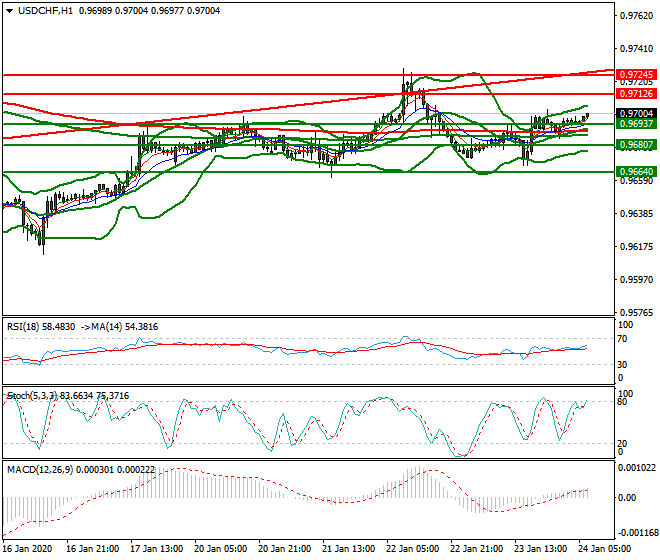The height and width of the screenshot is (560, 660).
Task: Select the 0.97620 price scale value
Action: coord(636,16)
